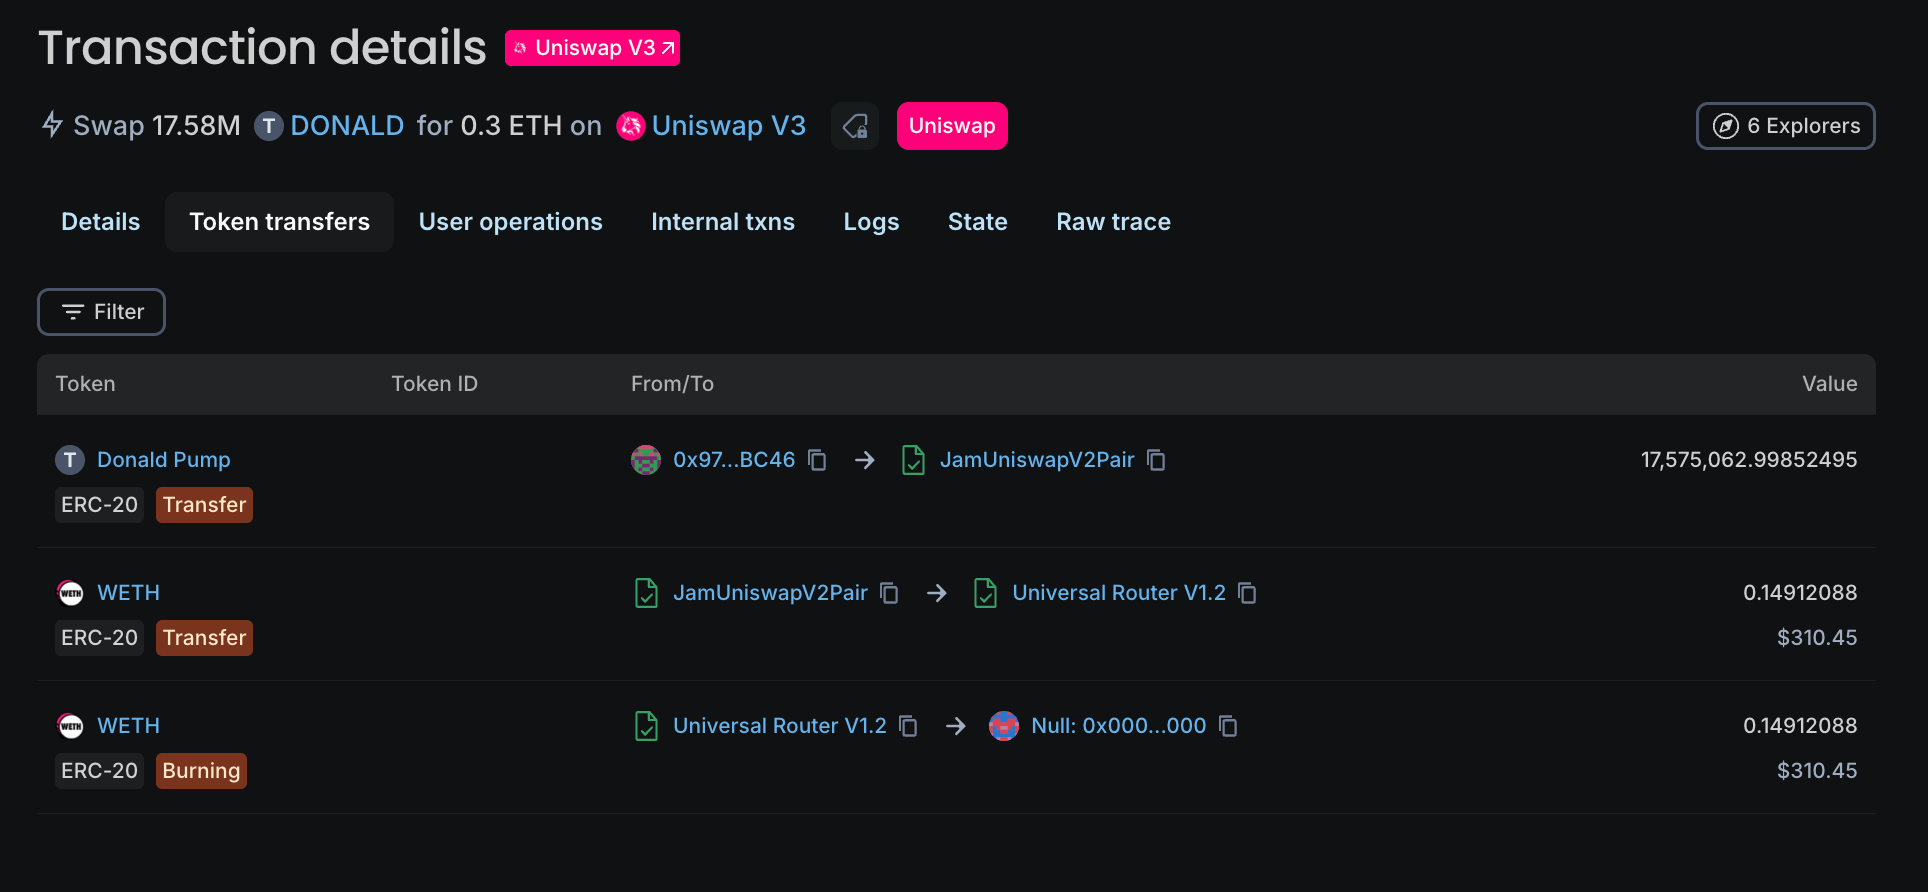Open the 6 Explorers dropdown

pyautogui.click(x=1786, y=126)
